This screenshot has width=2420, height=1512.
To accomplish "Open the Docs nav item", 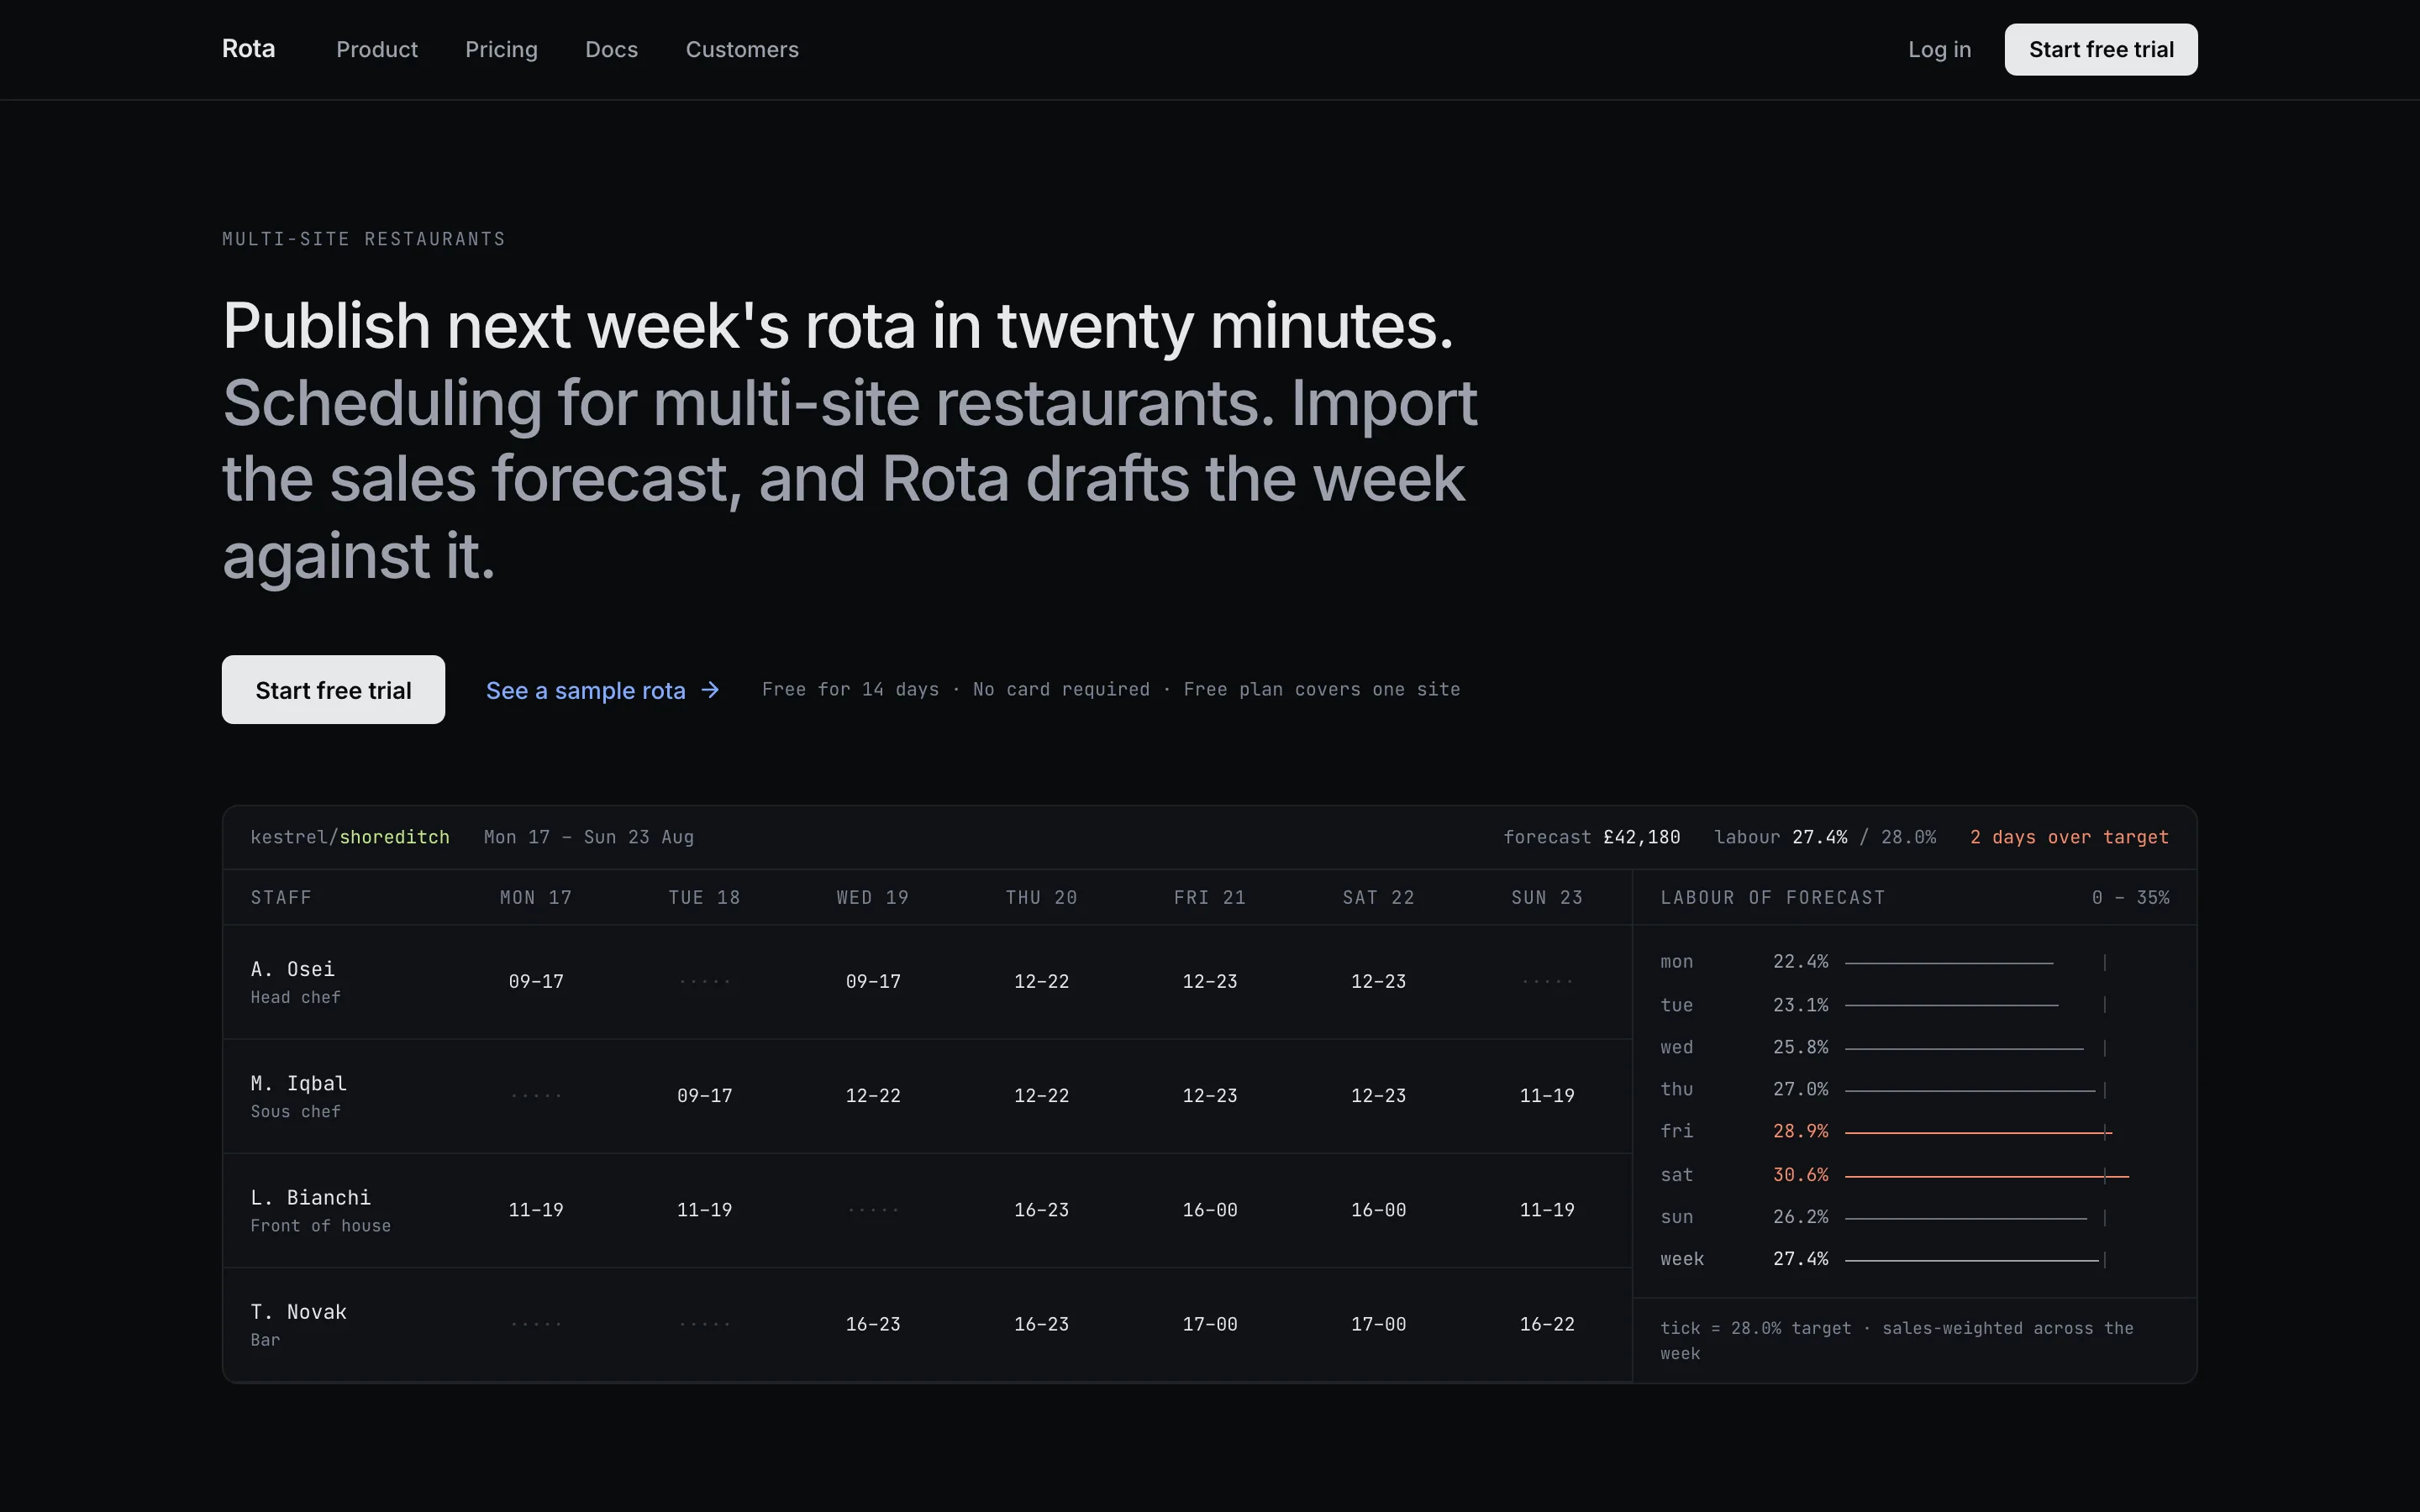I will (611, 49).
